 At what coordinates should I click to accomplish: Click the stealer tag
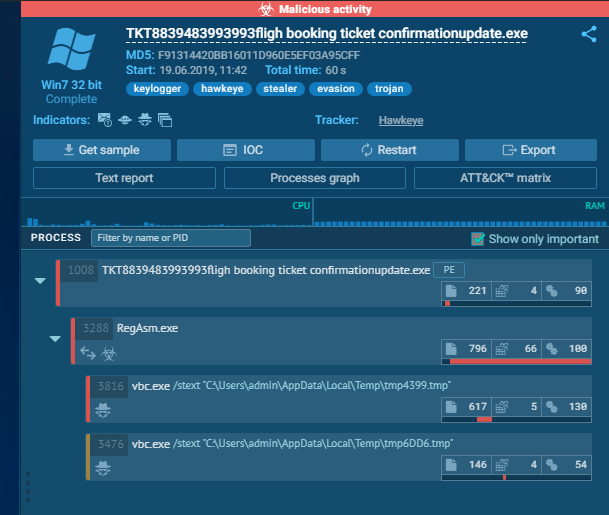[280, 89]
